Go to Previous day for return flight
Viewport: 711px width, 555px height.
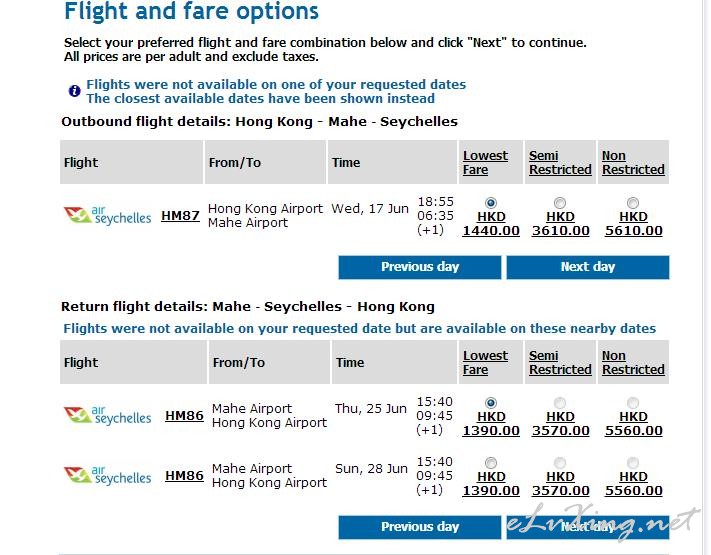420,527
